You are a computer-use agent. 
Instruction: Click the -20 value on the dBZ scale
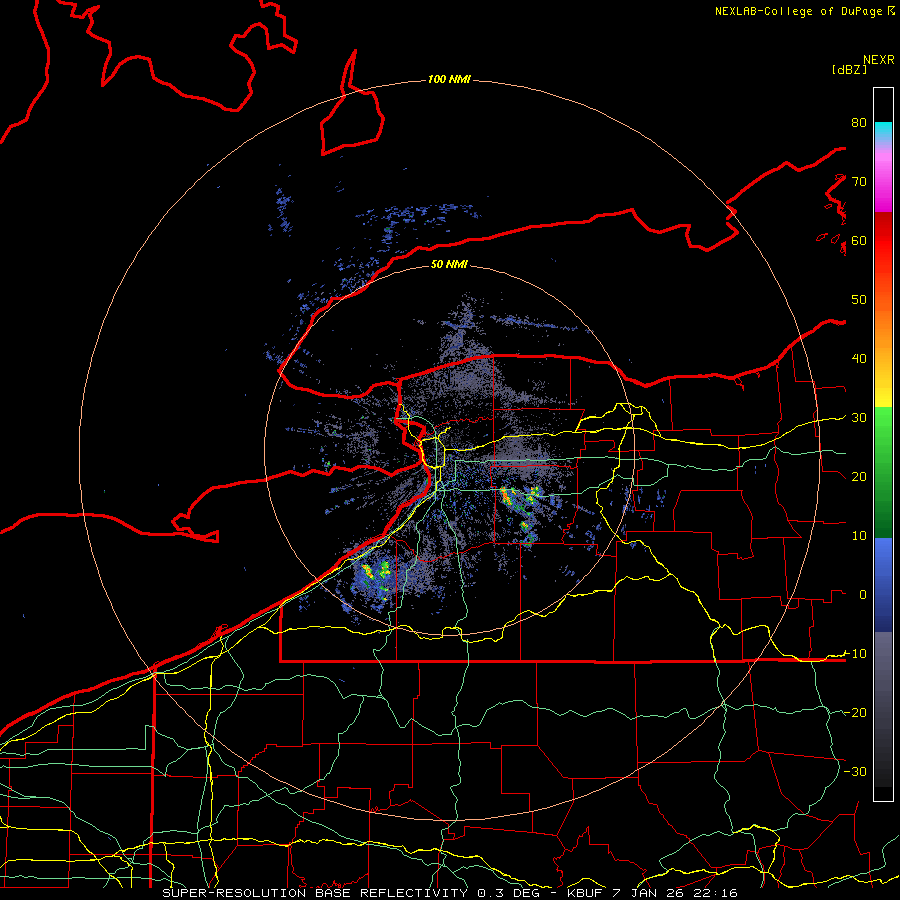tap(855, 713)
